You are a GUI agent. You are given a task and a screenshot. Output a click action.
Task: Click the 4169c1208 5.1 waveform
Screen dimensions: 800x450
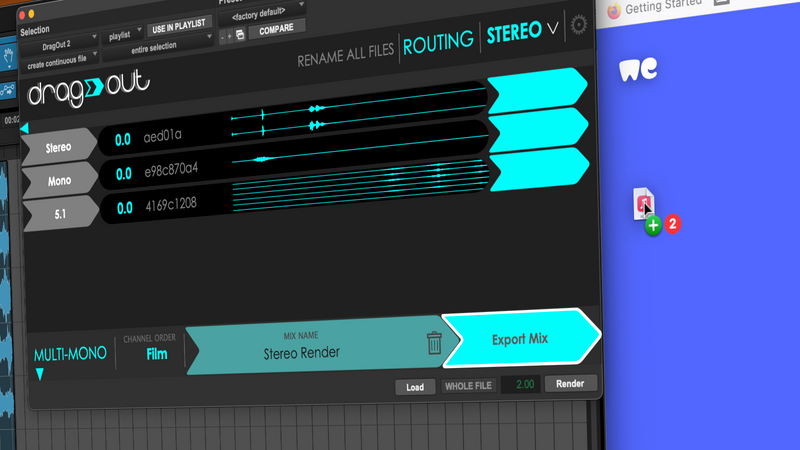click(x=360, y=185)
